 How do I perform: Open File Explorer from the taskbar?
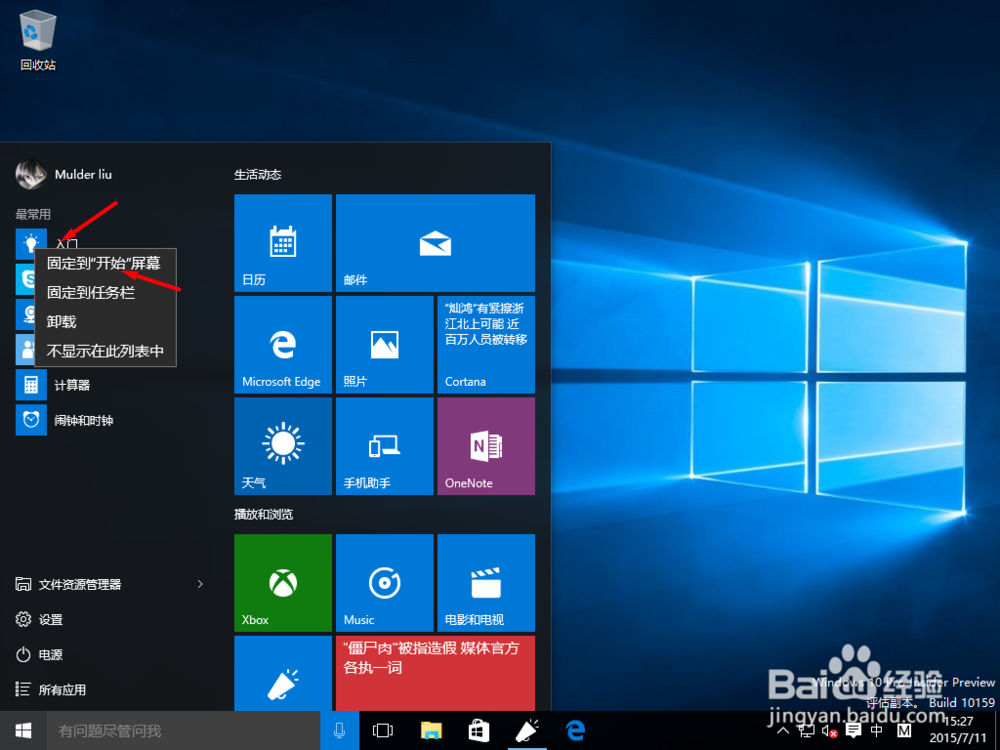click(431, 730)
